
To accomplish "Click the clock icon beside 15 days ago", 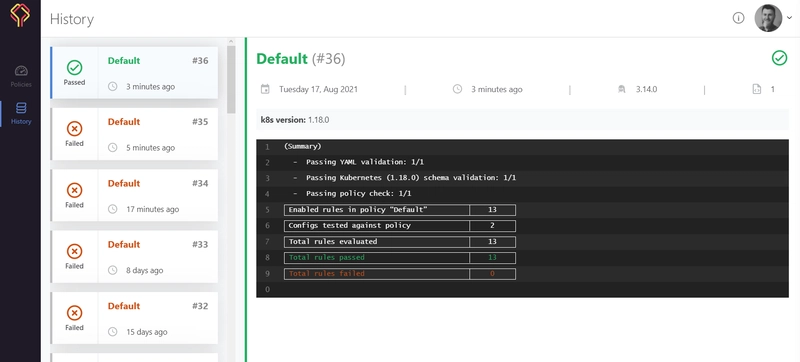I will pos(113,332).
